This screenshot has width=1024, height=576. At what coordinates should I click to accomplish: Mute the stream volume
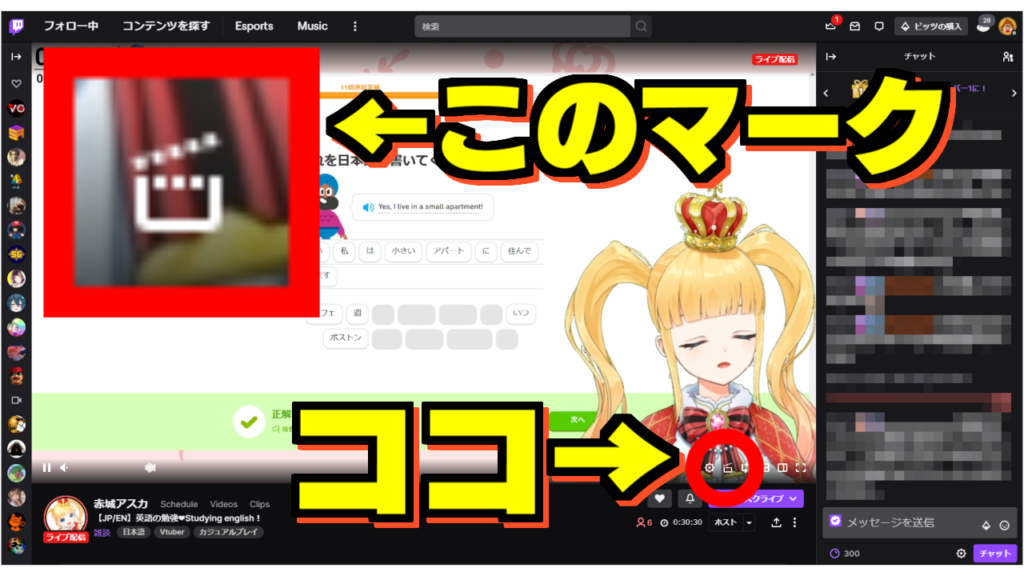(x=65, y=467)
